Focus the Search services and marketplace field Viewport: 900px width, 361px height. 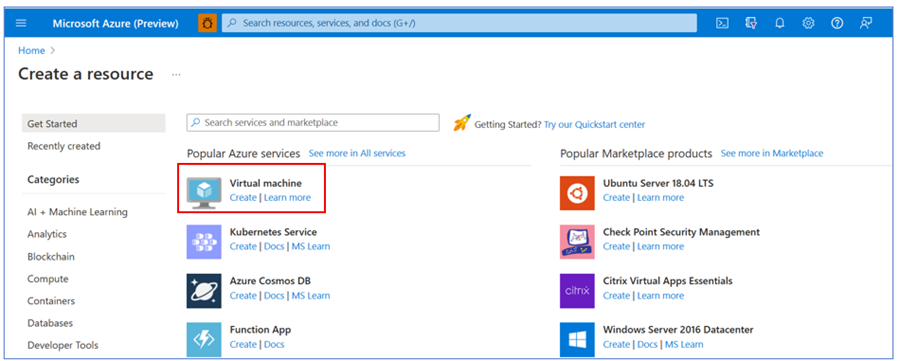coord(313,123)
